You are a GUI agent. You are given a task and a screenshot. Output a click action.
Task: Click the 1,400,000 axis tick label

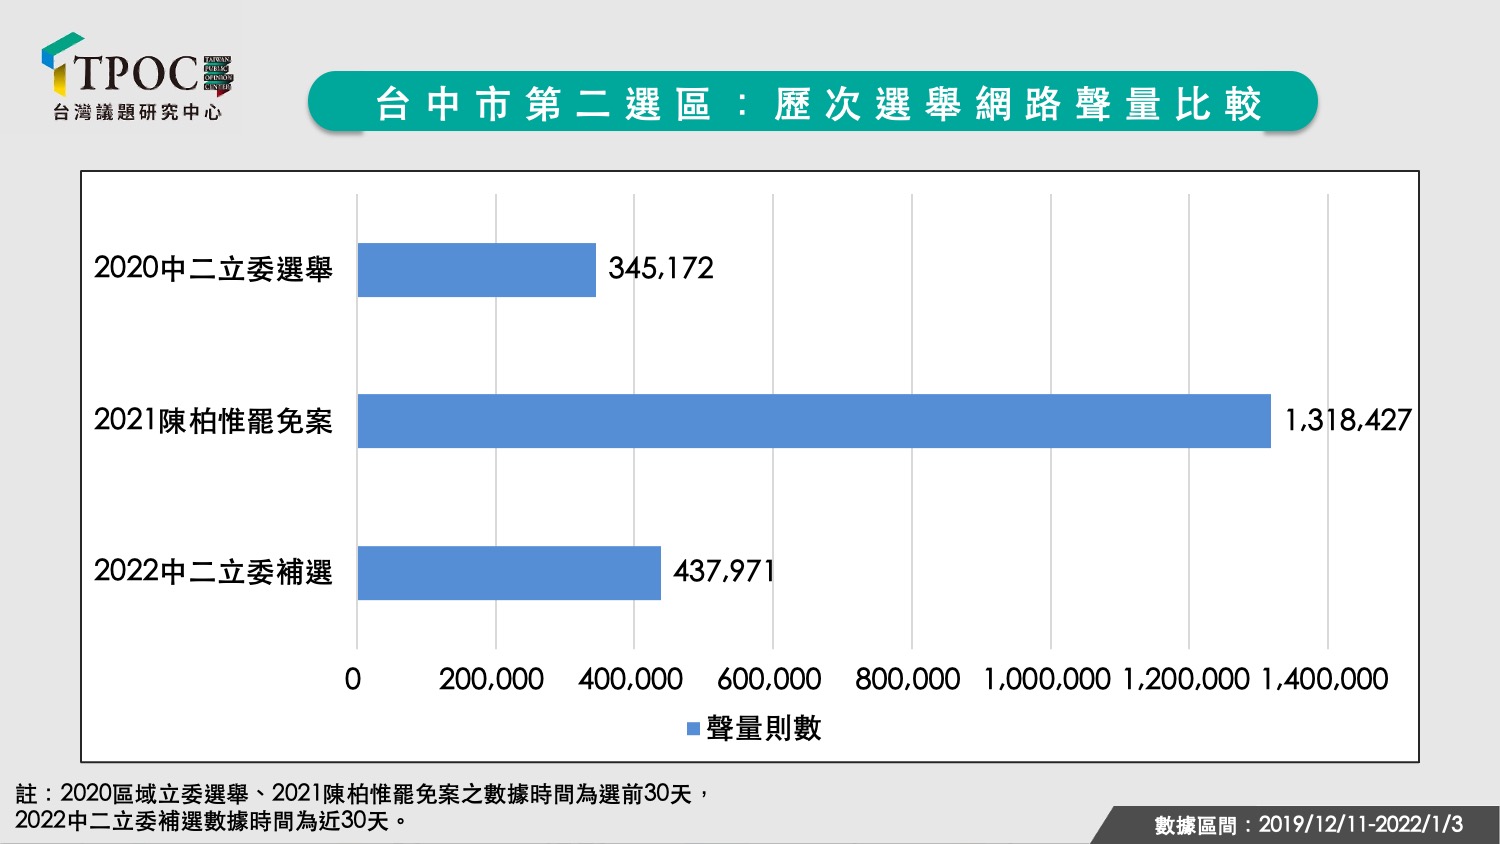click(1325, 680)
